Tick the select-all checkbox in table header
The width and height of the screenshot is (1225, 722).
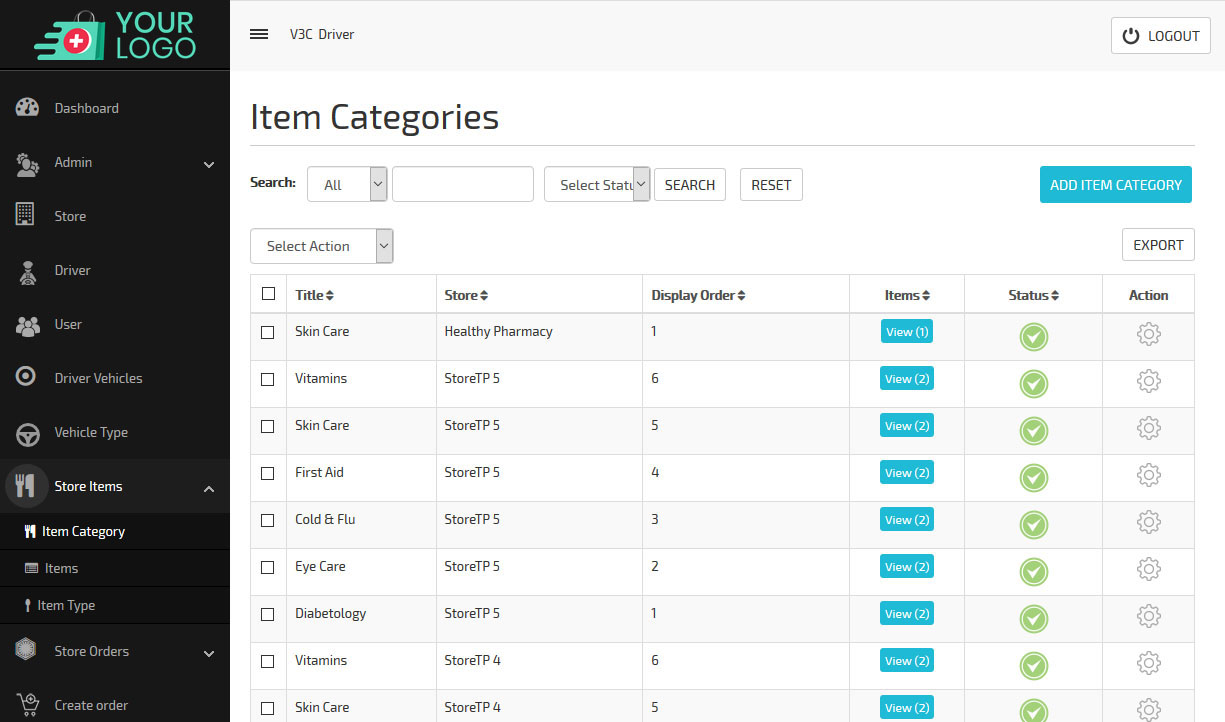[268, 294]
